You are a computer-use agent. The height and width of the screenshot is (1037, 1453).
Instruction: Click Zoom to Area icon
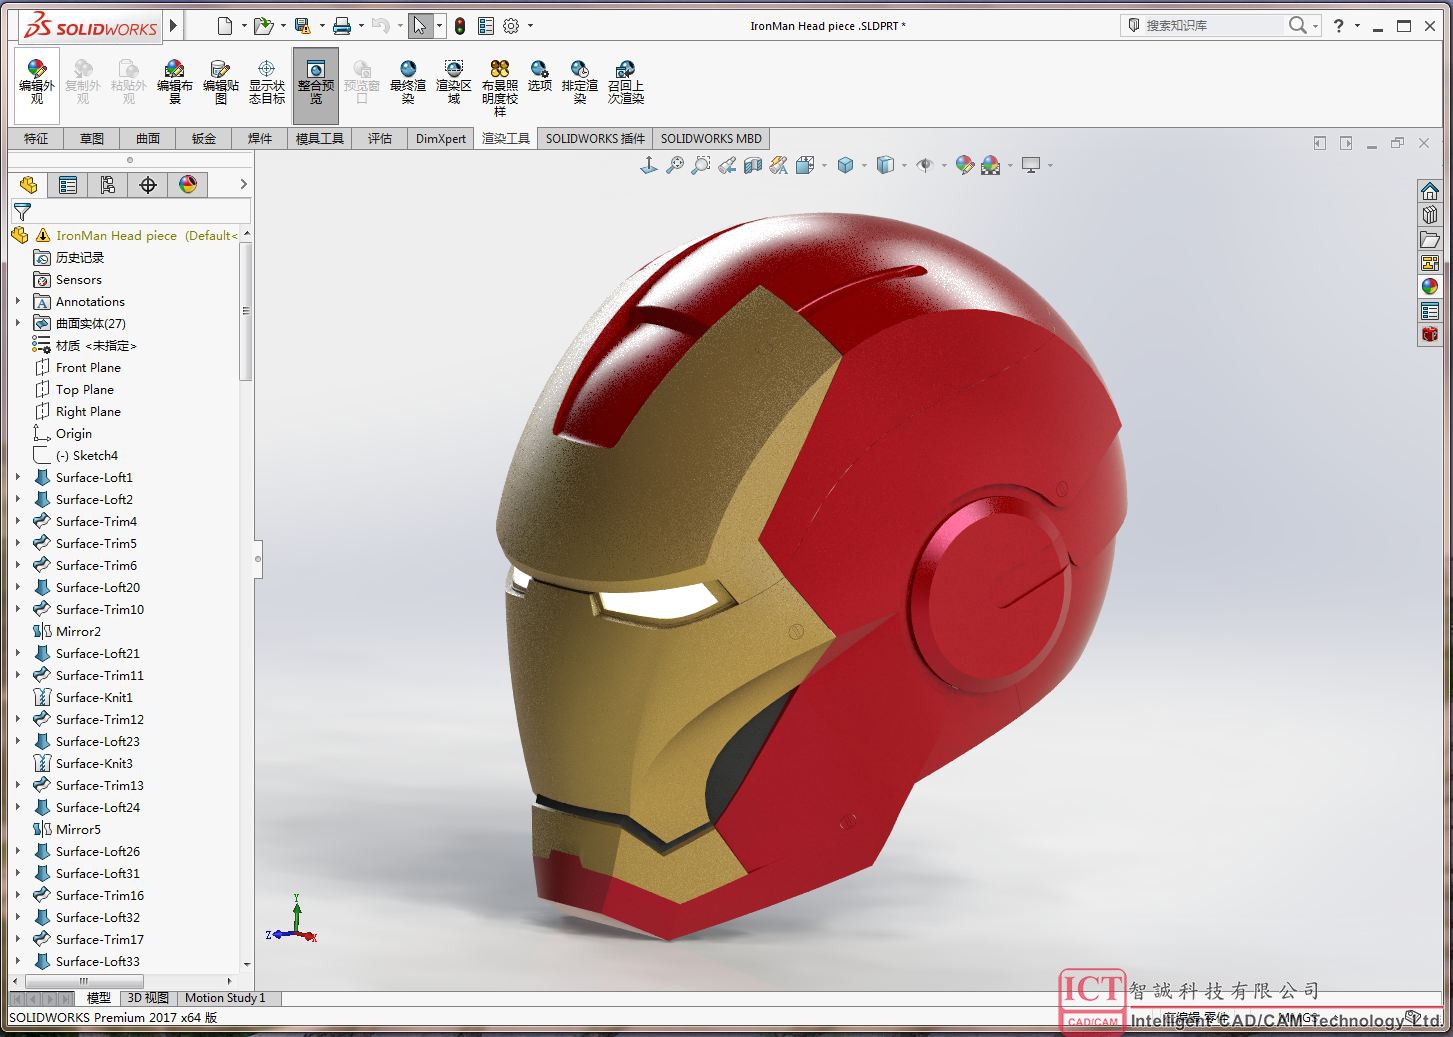tap(701, 165)
